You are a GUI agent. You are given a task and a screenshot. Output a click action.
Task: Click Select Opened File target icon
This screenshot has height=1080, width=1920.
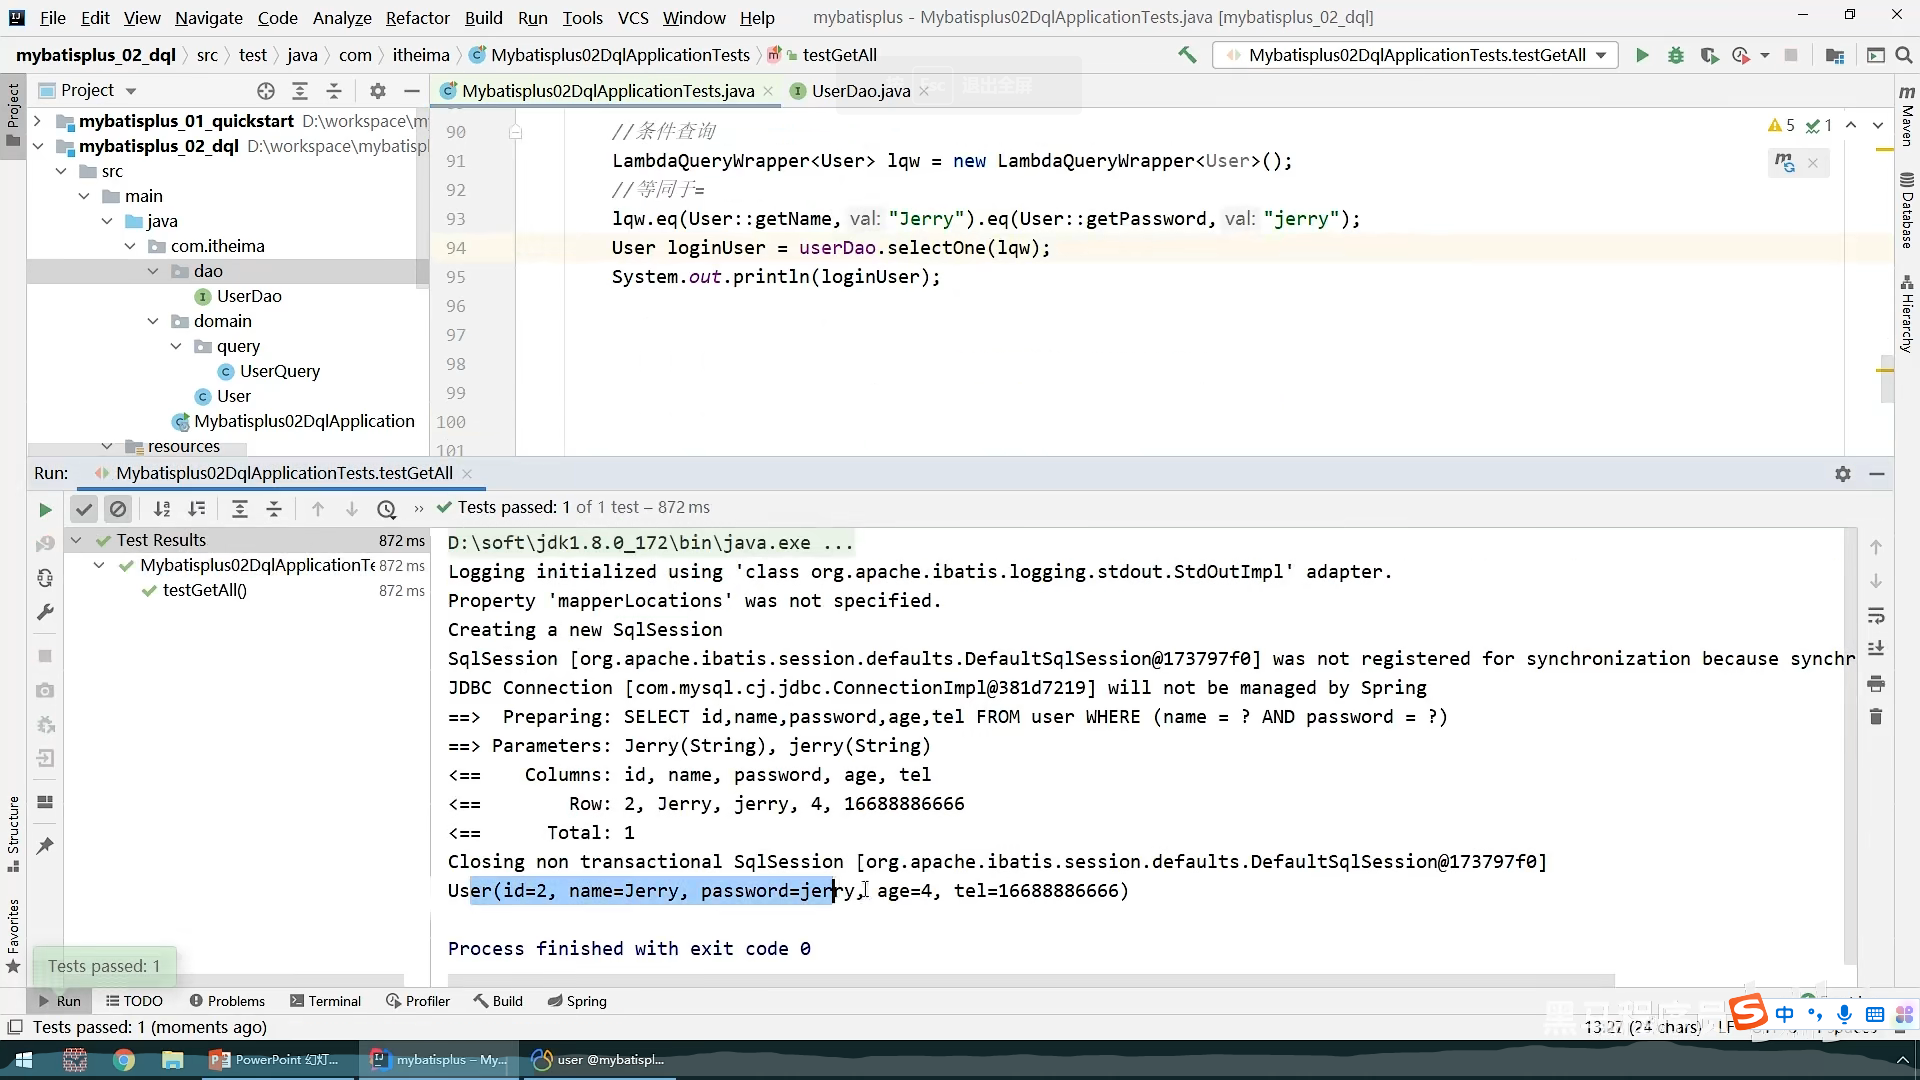coord(265,91)
